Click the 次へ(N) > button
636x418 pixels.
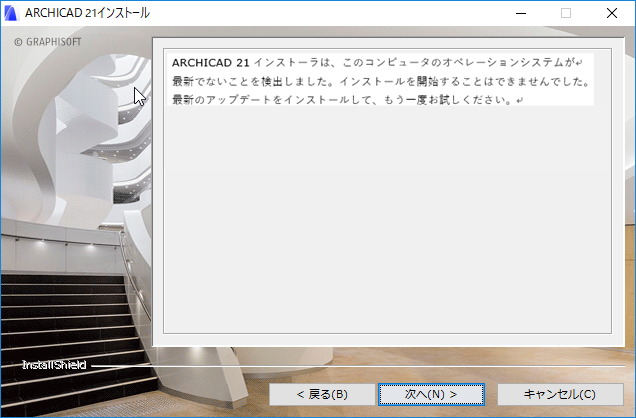[x=431, y=394]
